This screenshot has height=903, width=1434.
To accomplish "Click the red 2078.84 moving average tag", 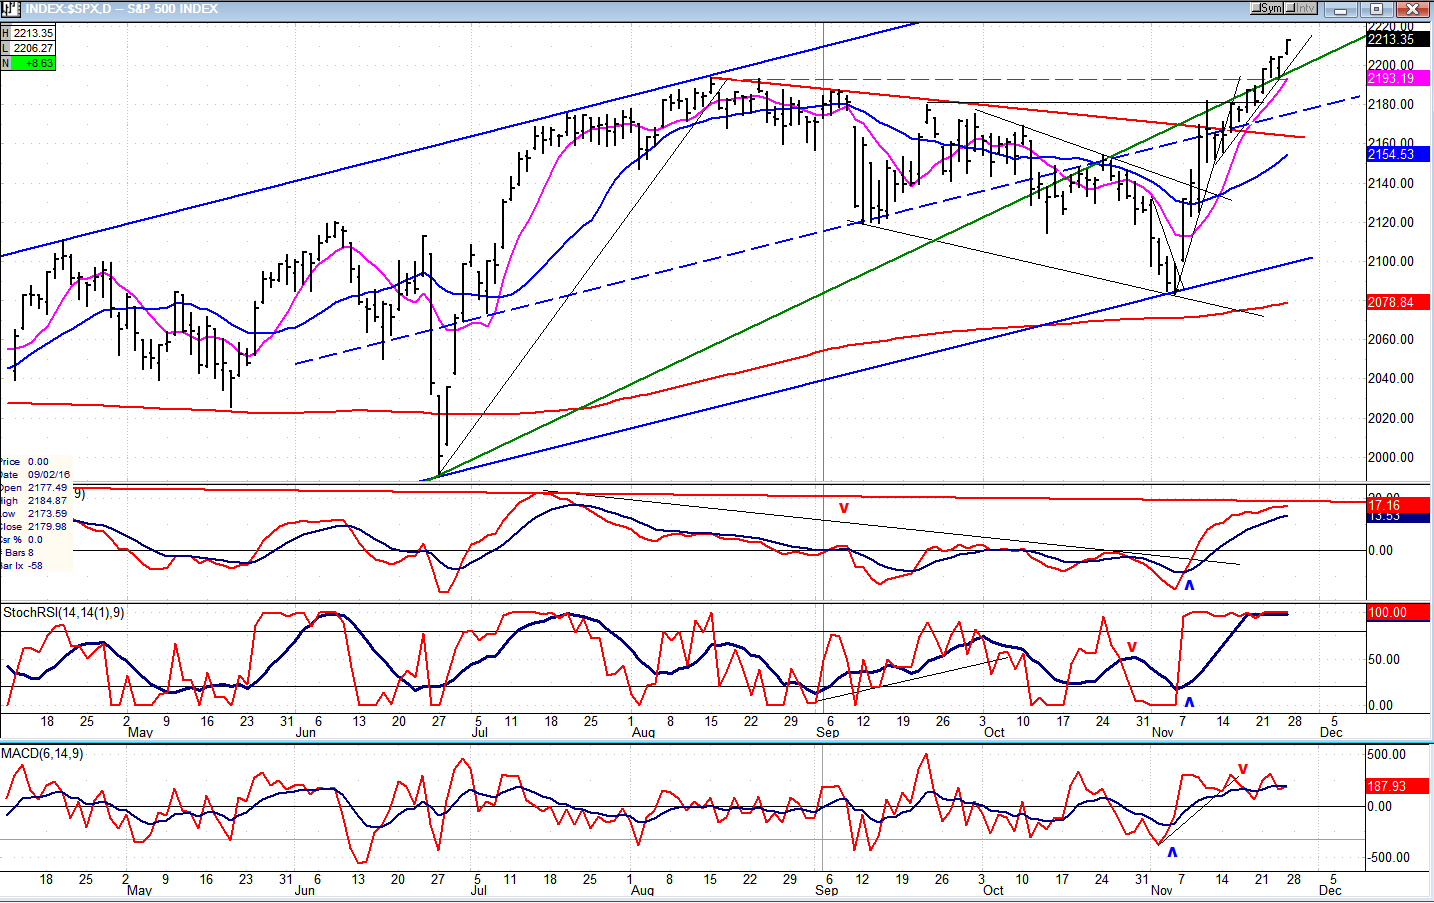I will coord(1397,302).
